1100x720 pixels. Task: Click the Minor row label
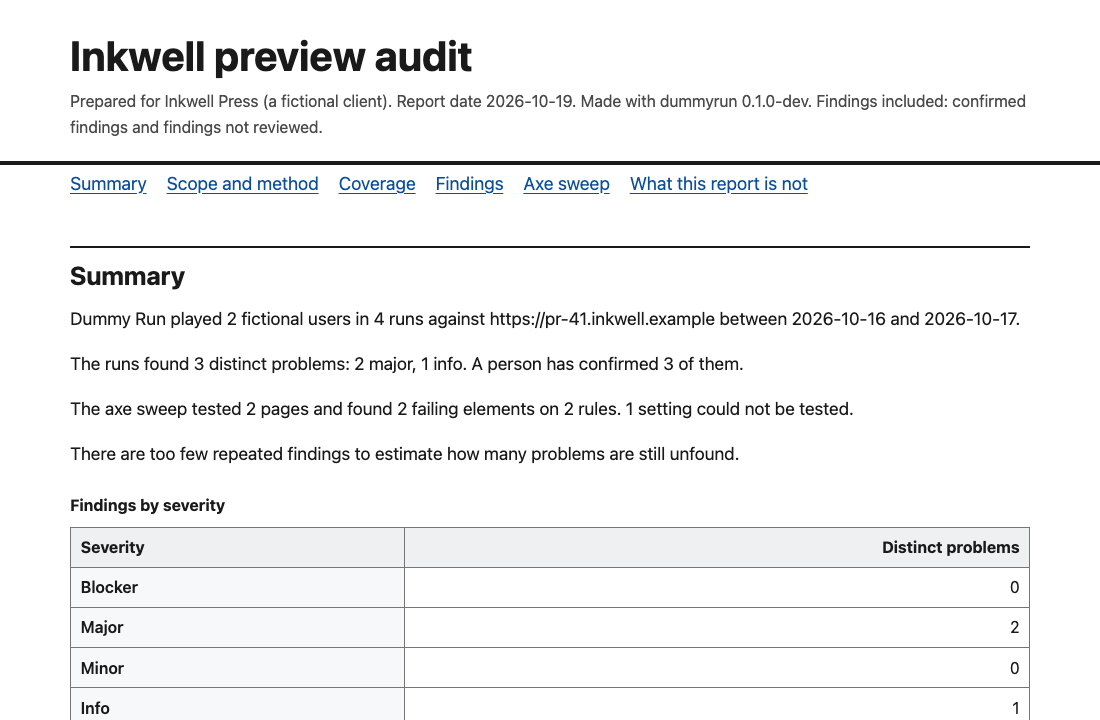[237, 668]
